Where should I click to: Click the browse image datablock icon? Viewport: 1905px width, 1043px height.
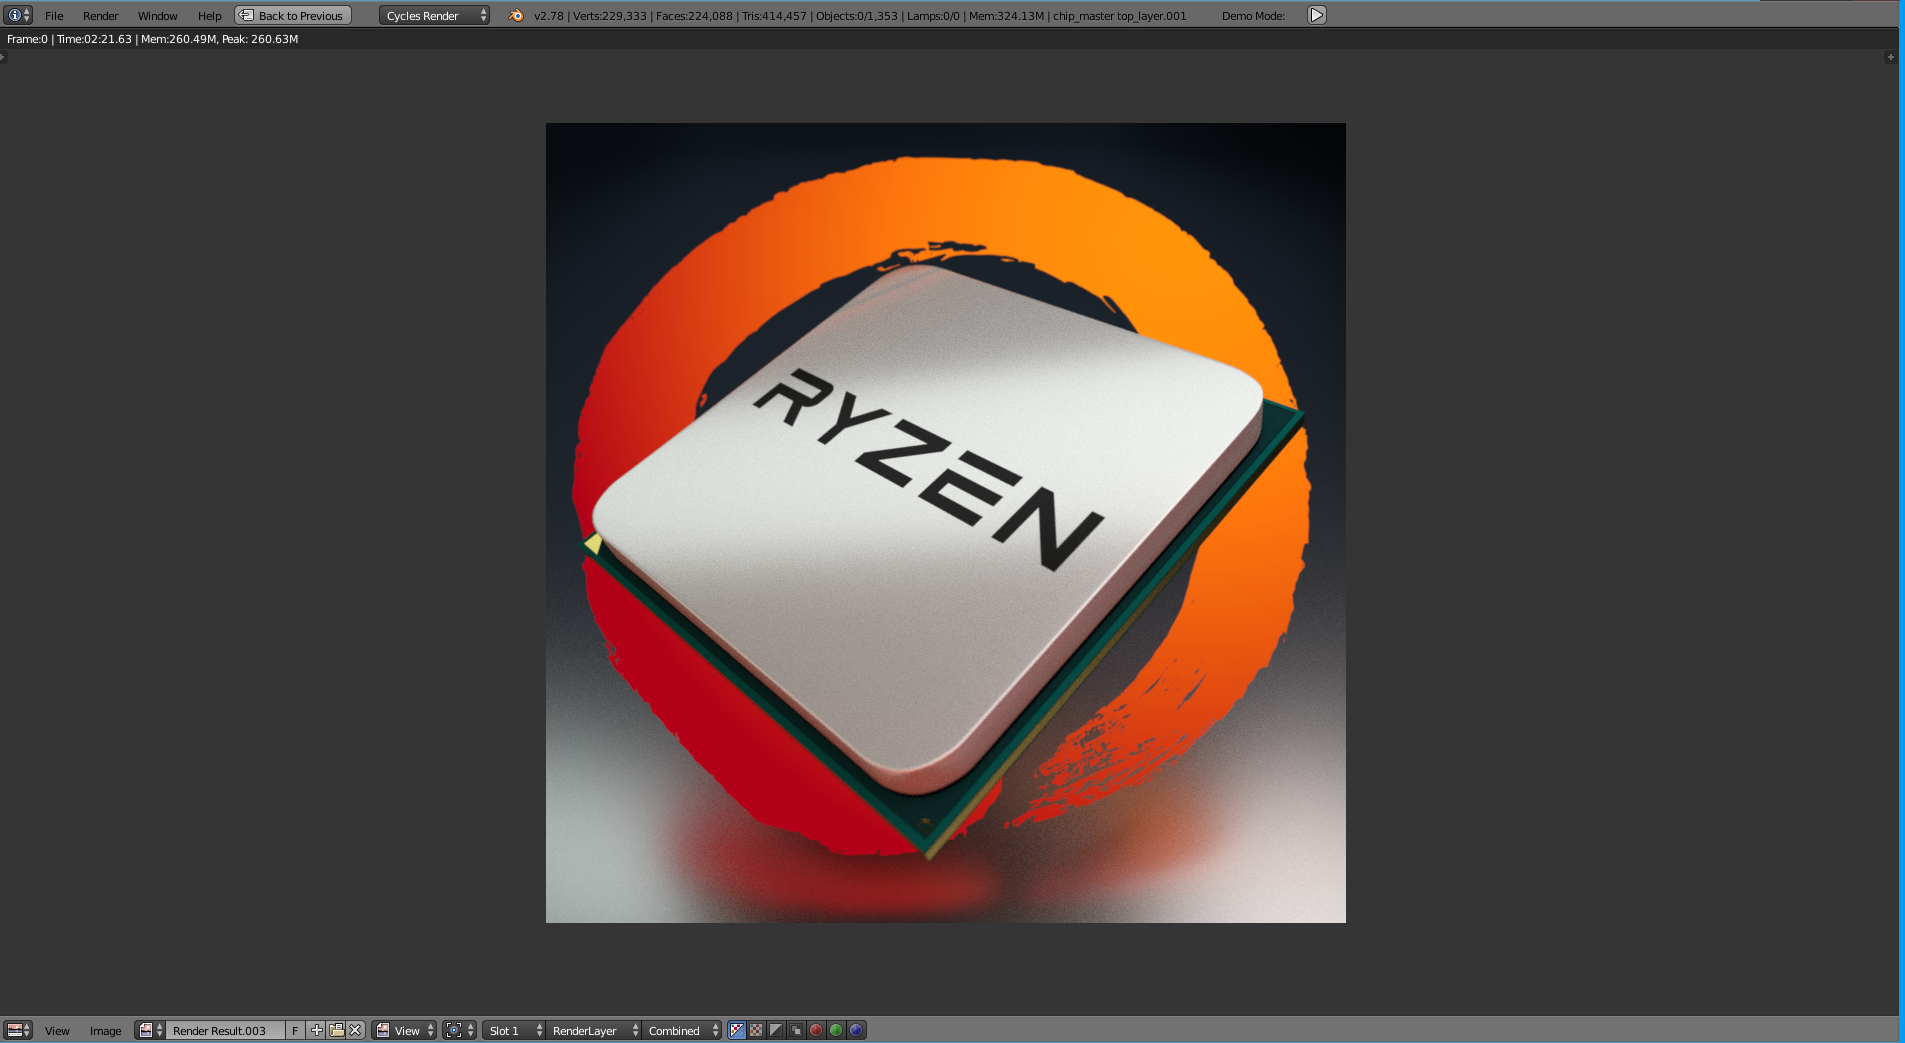point(150,1030)
